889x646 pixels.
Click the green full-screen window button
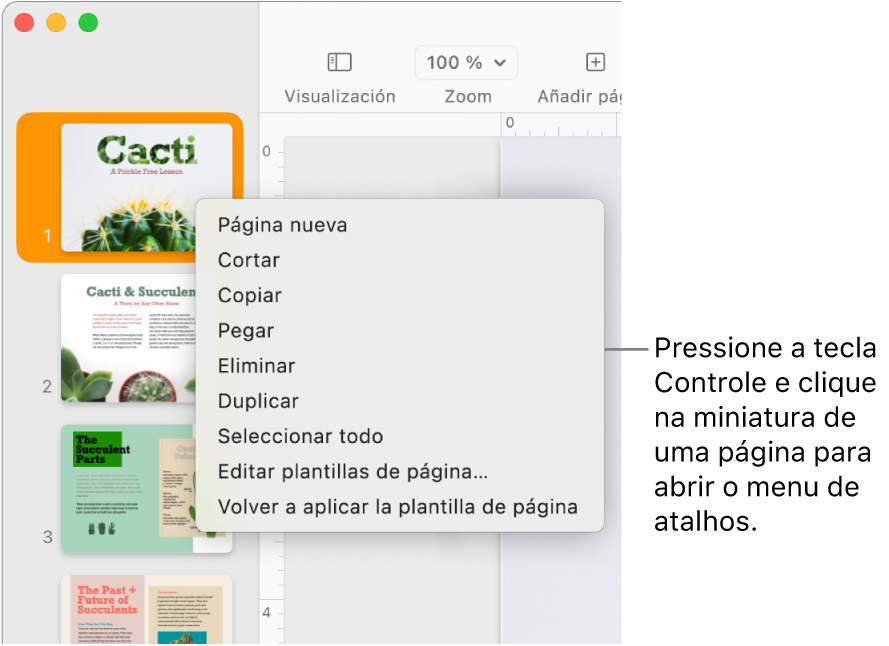88,23
